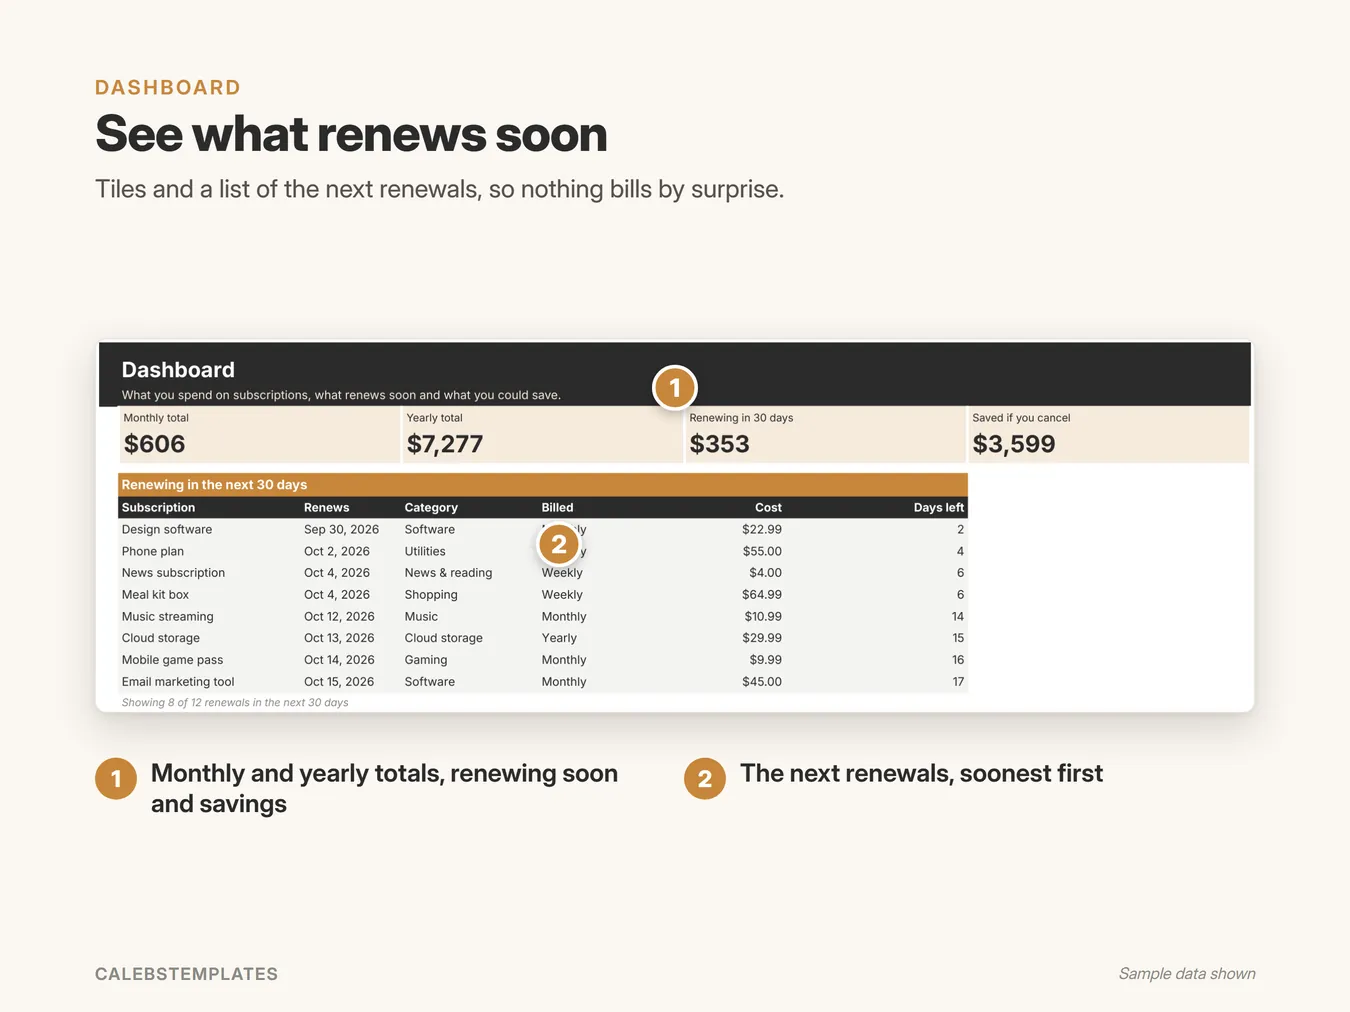
Task: Click the Yearly billed cell
Action: click(x=559, y=638)
